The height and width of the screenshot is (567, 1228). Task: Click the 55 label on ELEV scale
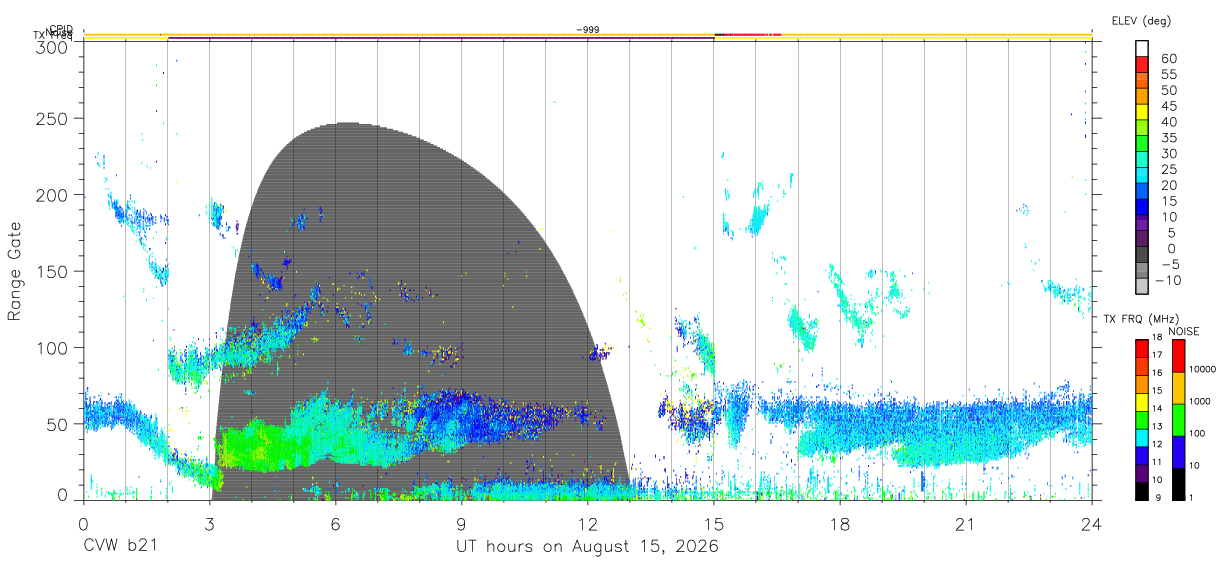pyautogui.click(x=1168, y=74)
